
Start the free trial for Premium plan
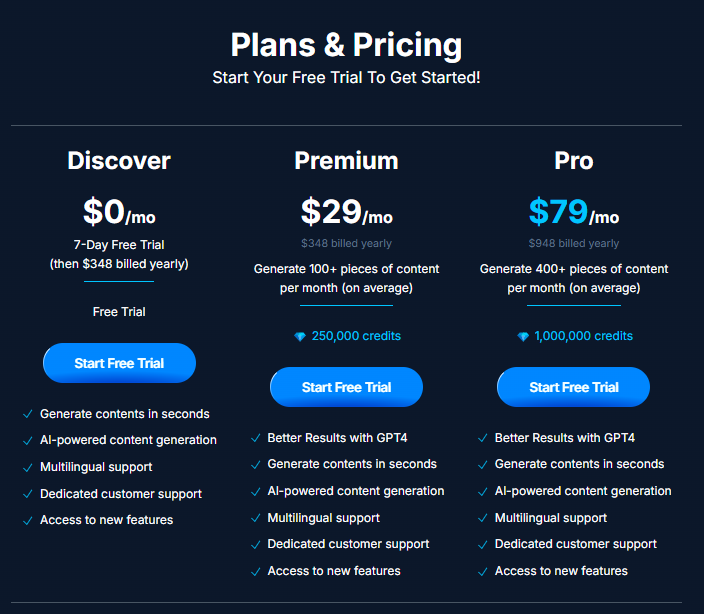pos(346,387)
